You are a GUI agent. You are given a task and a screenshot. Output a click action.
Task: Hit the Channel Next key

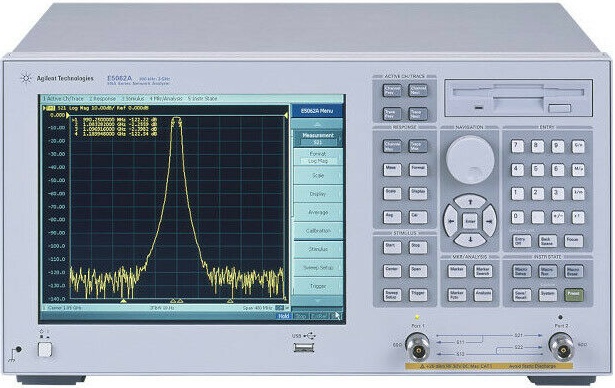pos(418,91)
